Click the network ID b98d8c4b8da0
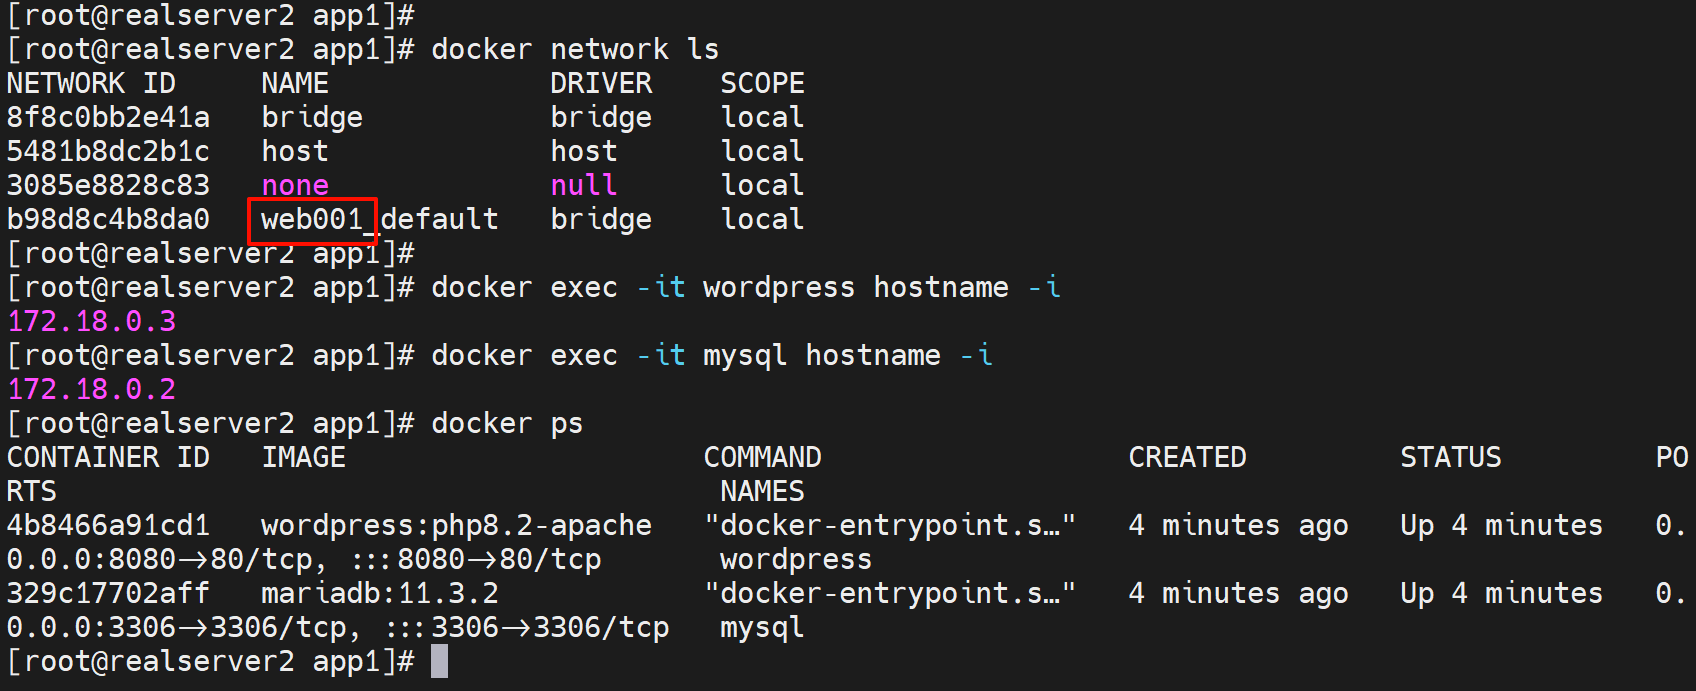Image resolution: width=1696 pixels, height=691 pixels. [x=108, y=220]
